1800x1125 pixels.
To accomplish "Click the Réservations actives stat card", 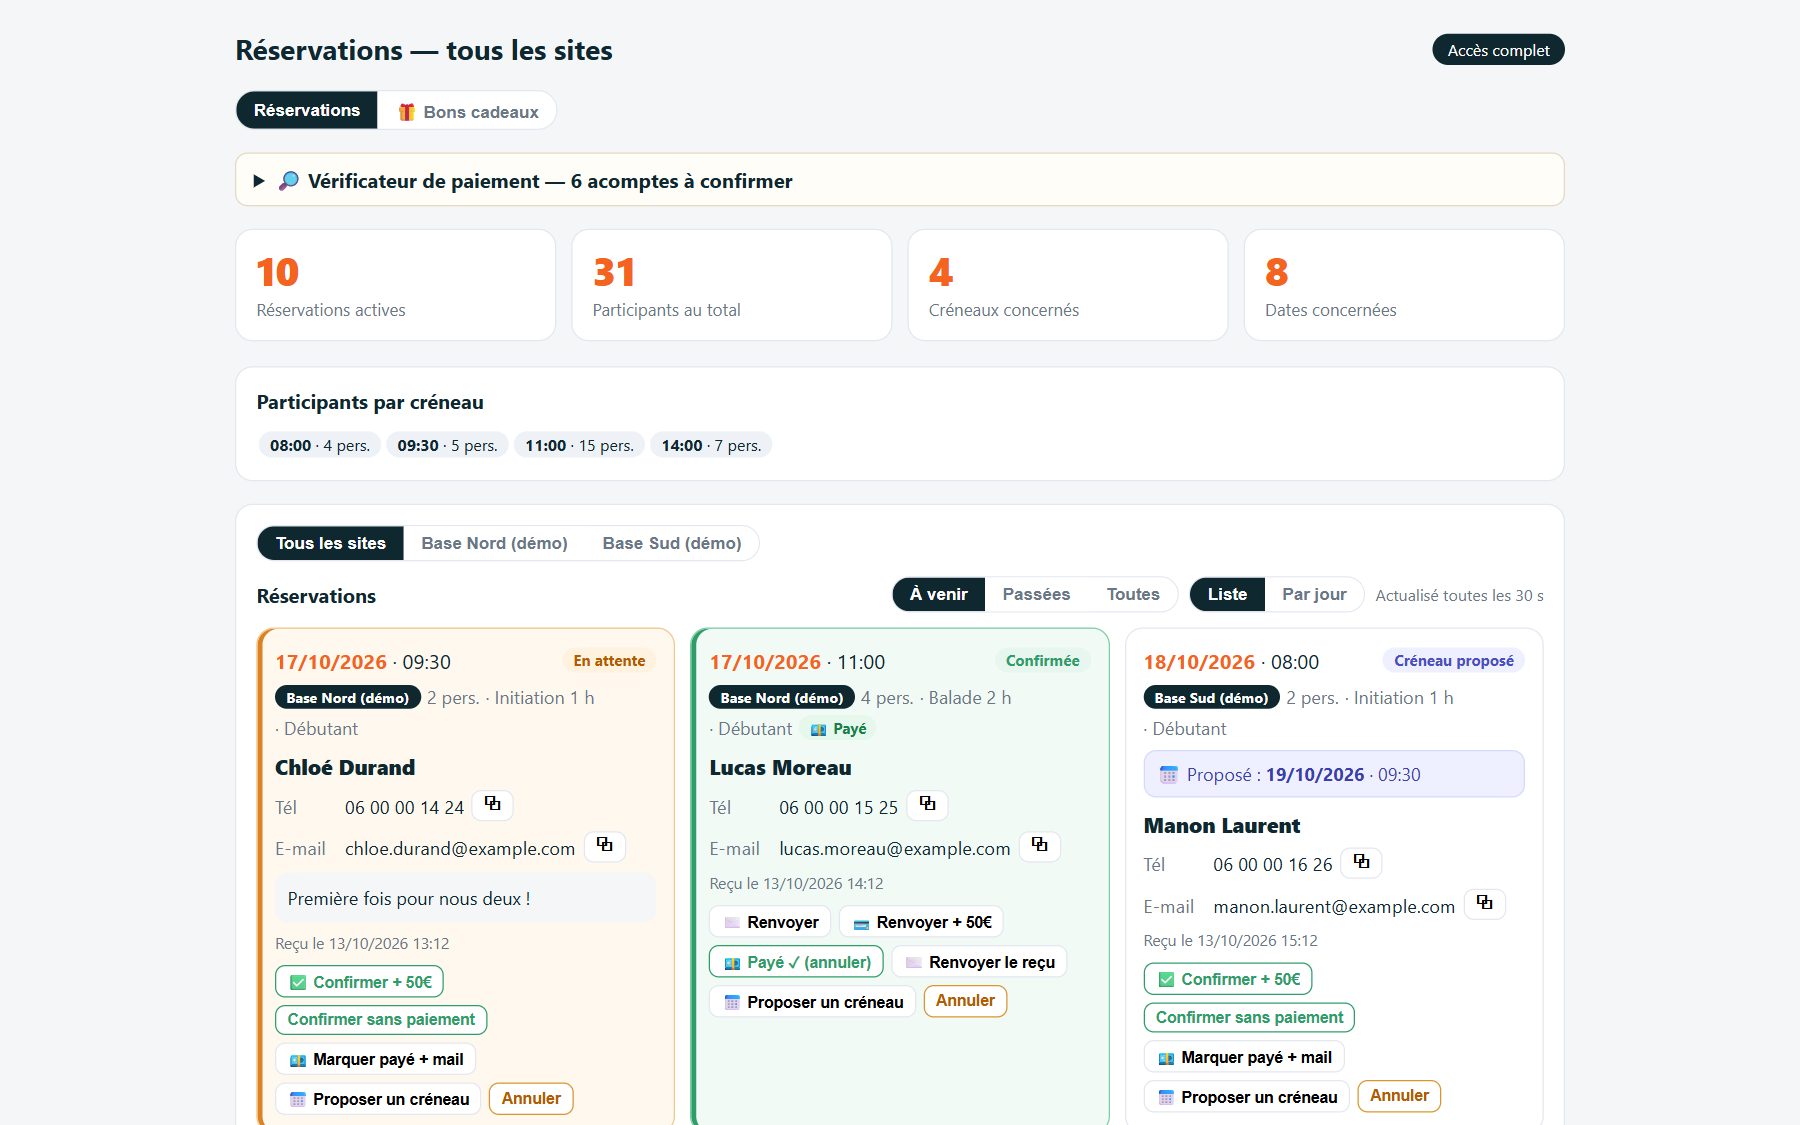I will click(395, 285).
